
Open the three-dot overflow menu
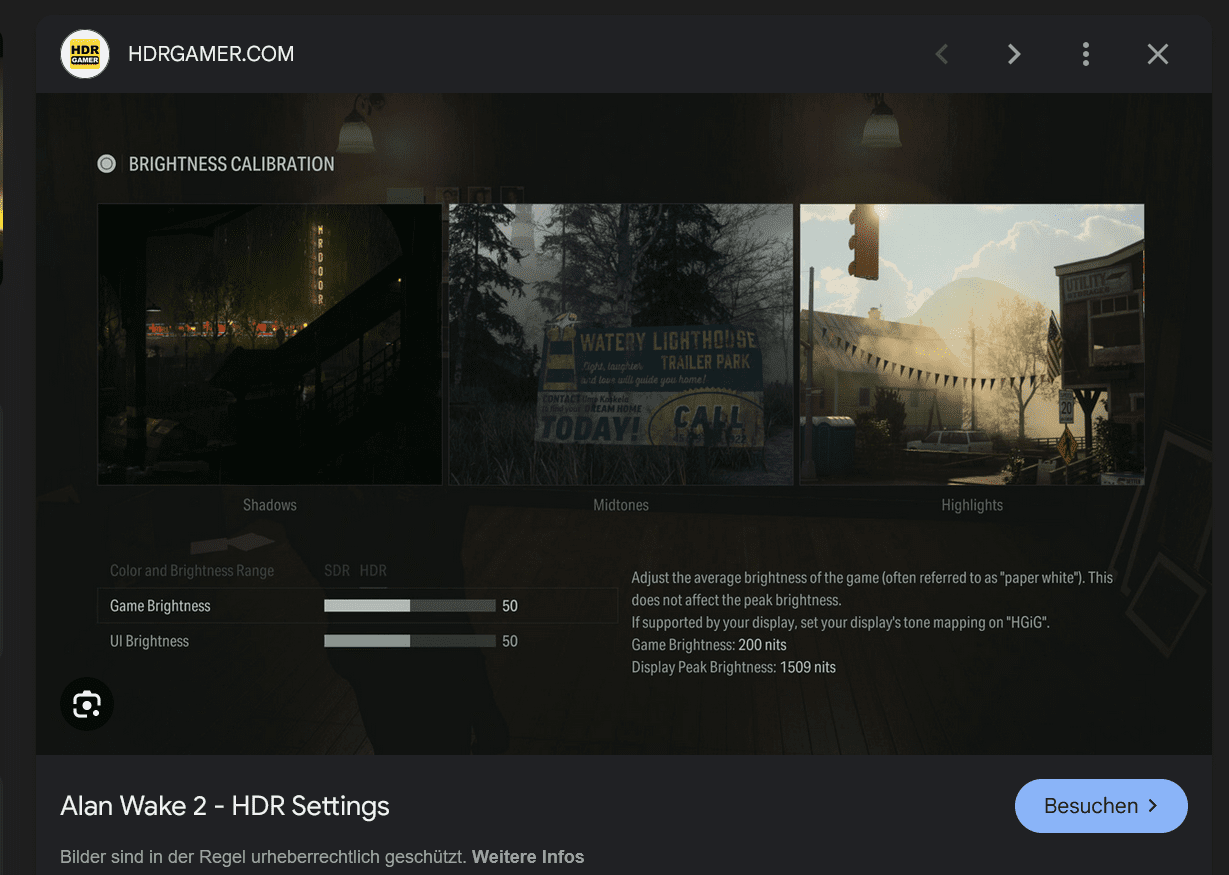point(1085,54)
